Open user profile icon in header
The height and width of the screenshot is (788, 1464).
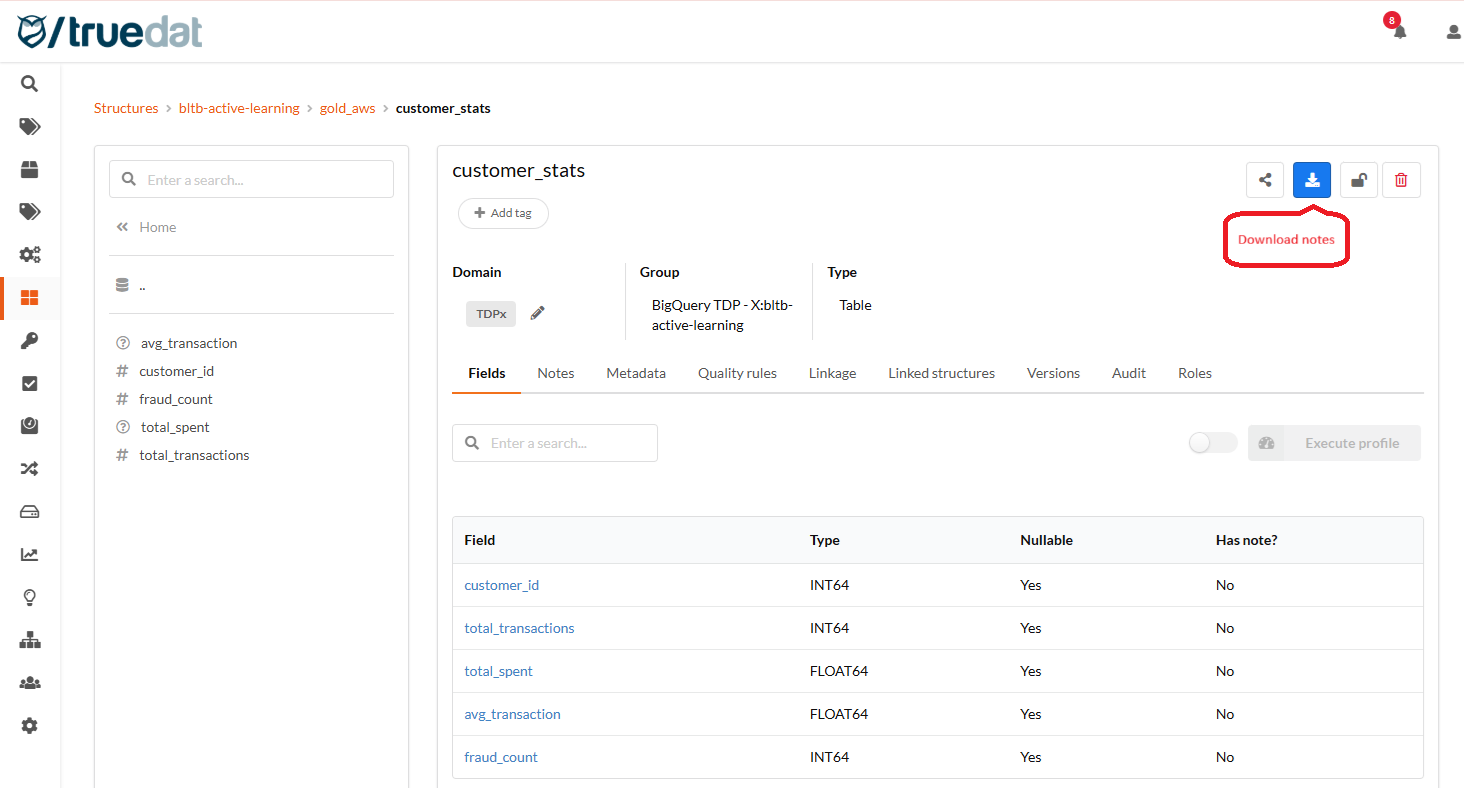(1453, 32)
